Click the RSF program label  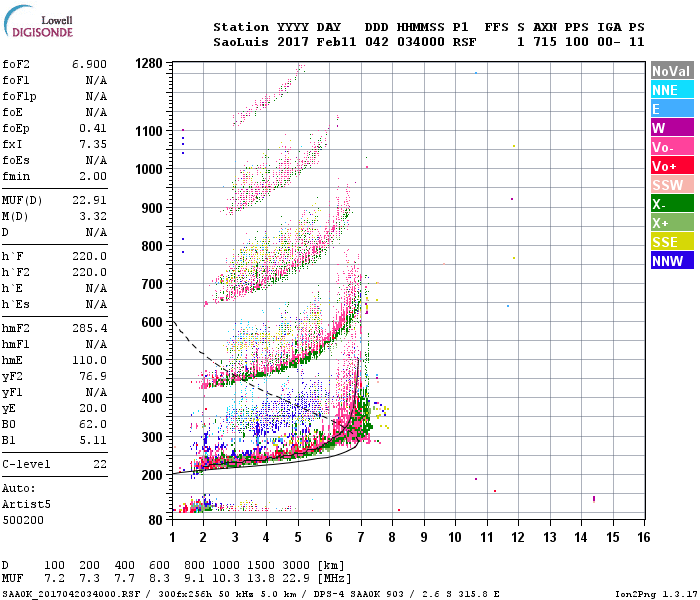click(464, 42)
